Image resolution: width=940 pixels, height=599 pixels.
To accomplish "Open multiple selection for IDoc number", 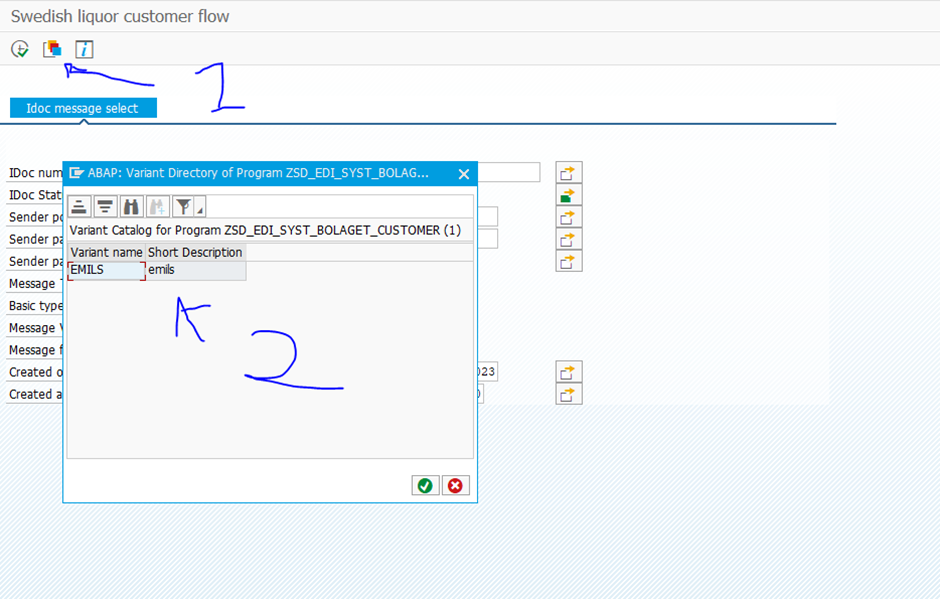I will coord(568,173).
